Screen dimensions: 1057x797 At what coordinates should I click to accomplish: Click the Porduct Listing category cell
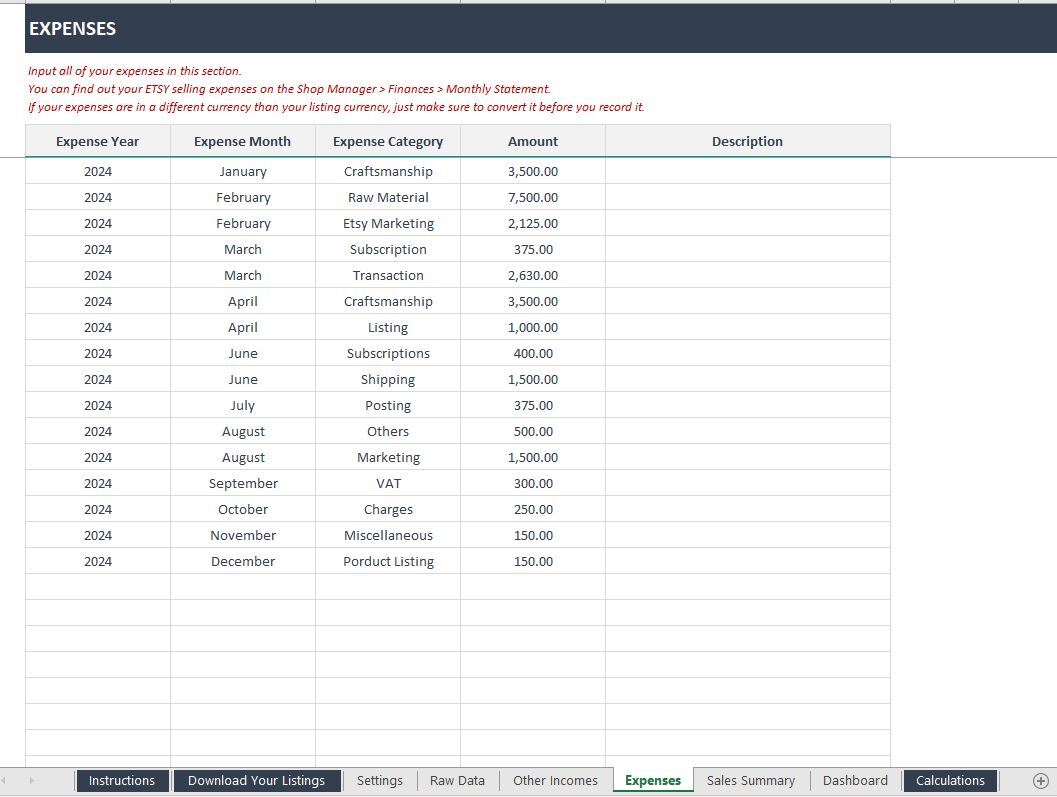[x=388, y=562]
